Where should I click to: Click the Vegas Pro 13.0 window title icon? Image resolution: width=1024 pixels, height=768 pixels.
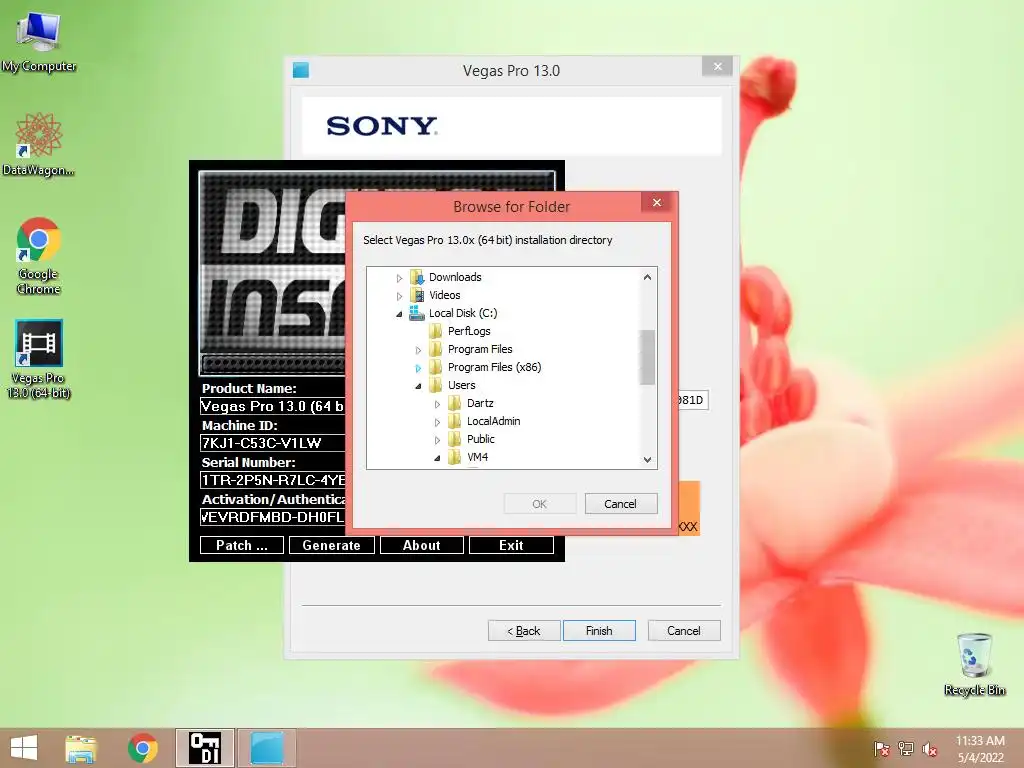coord(300,70)
